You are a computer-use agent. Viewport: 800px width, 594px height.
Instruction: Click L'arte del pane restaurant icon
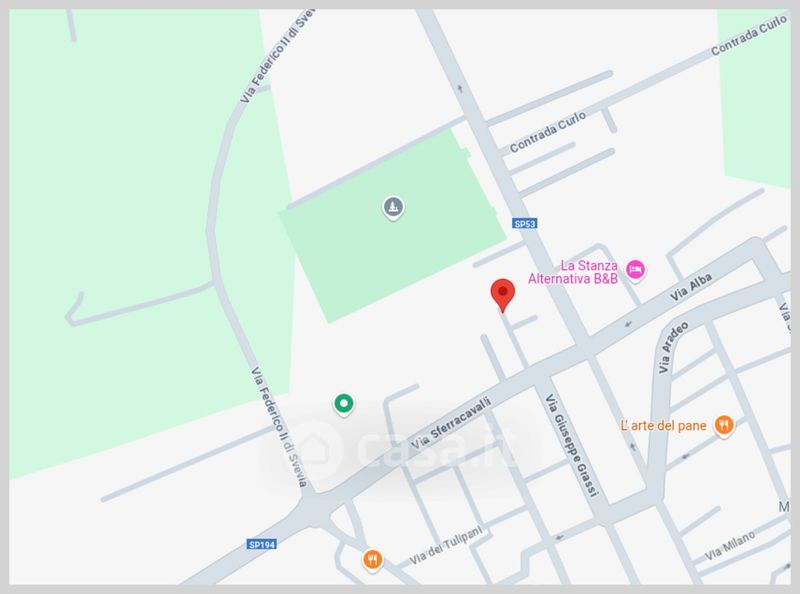(723, 426)
